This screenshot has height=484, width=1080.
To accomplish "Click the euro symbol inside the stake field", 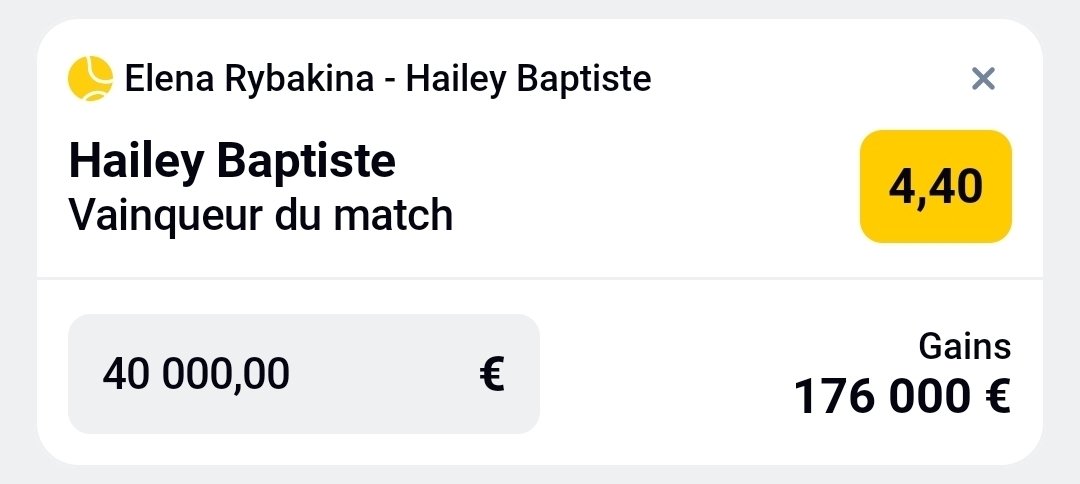I will [491, 374].
